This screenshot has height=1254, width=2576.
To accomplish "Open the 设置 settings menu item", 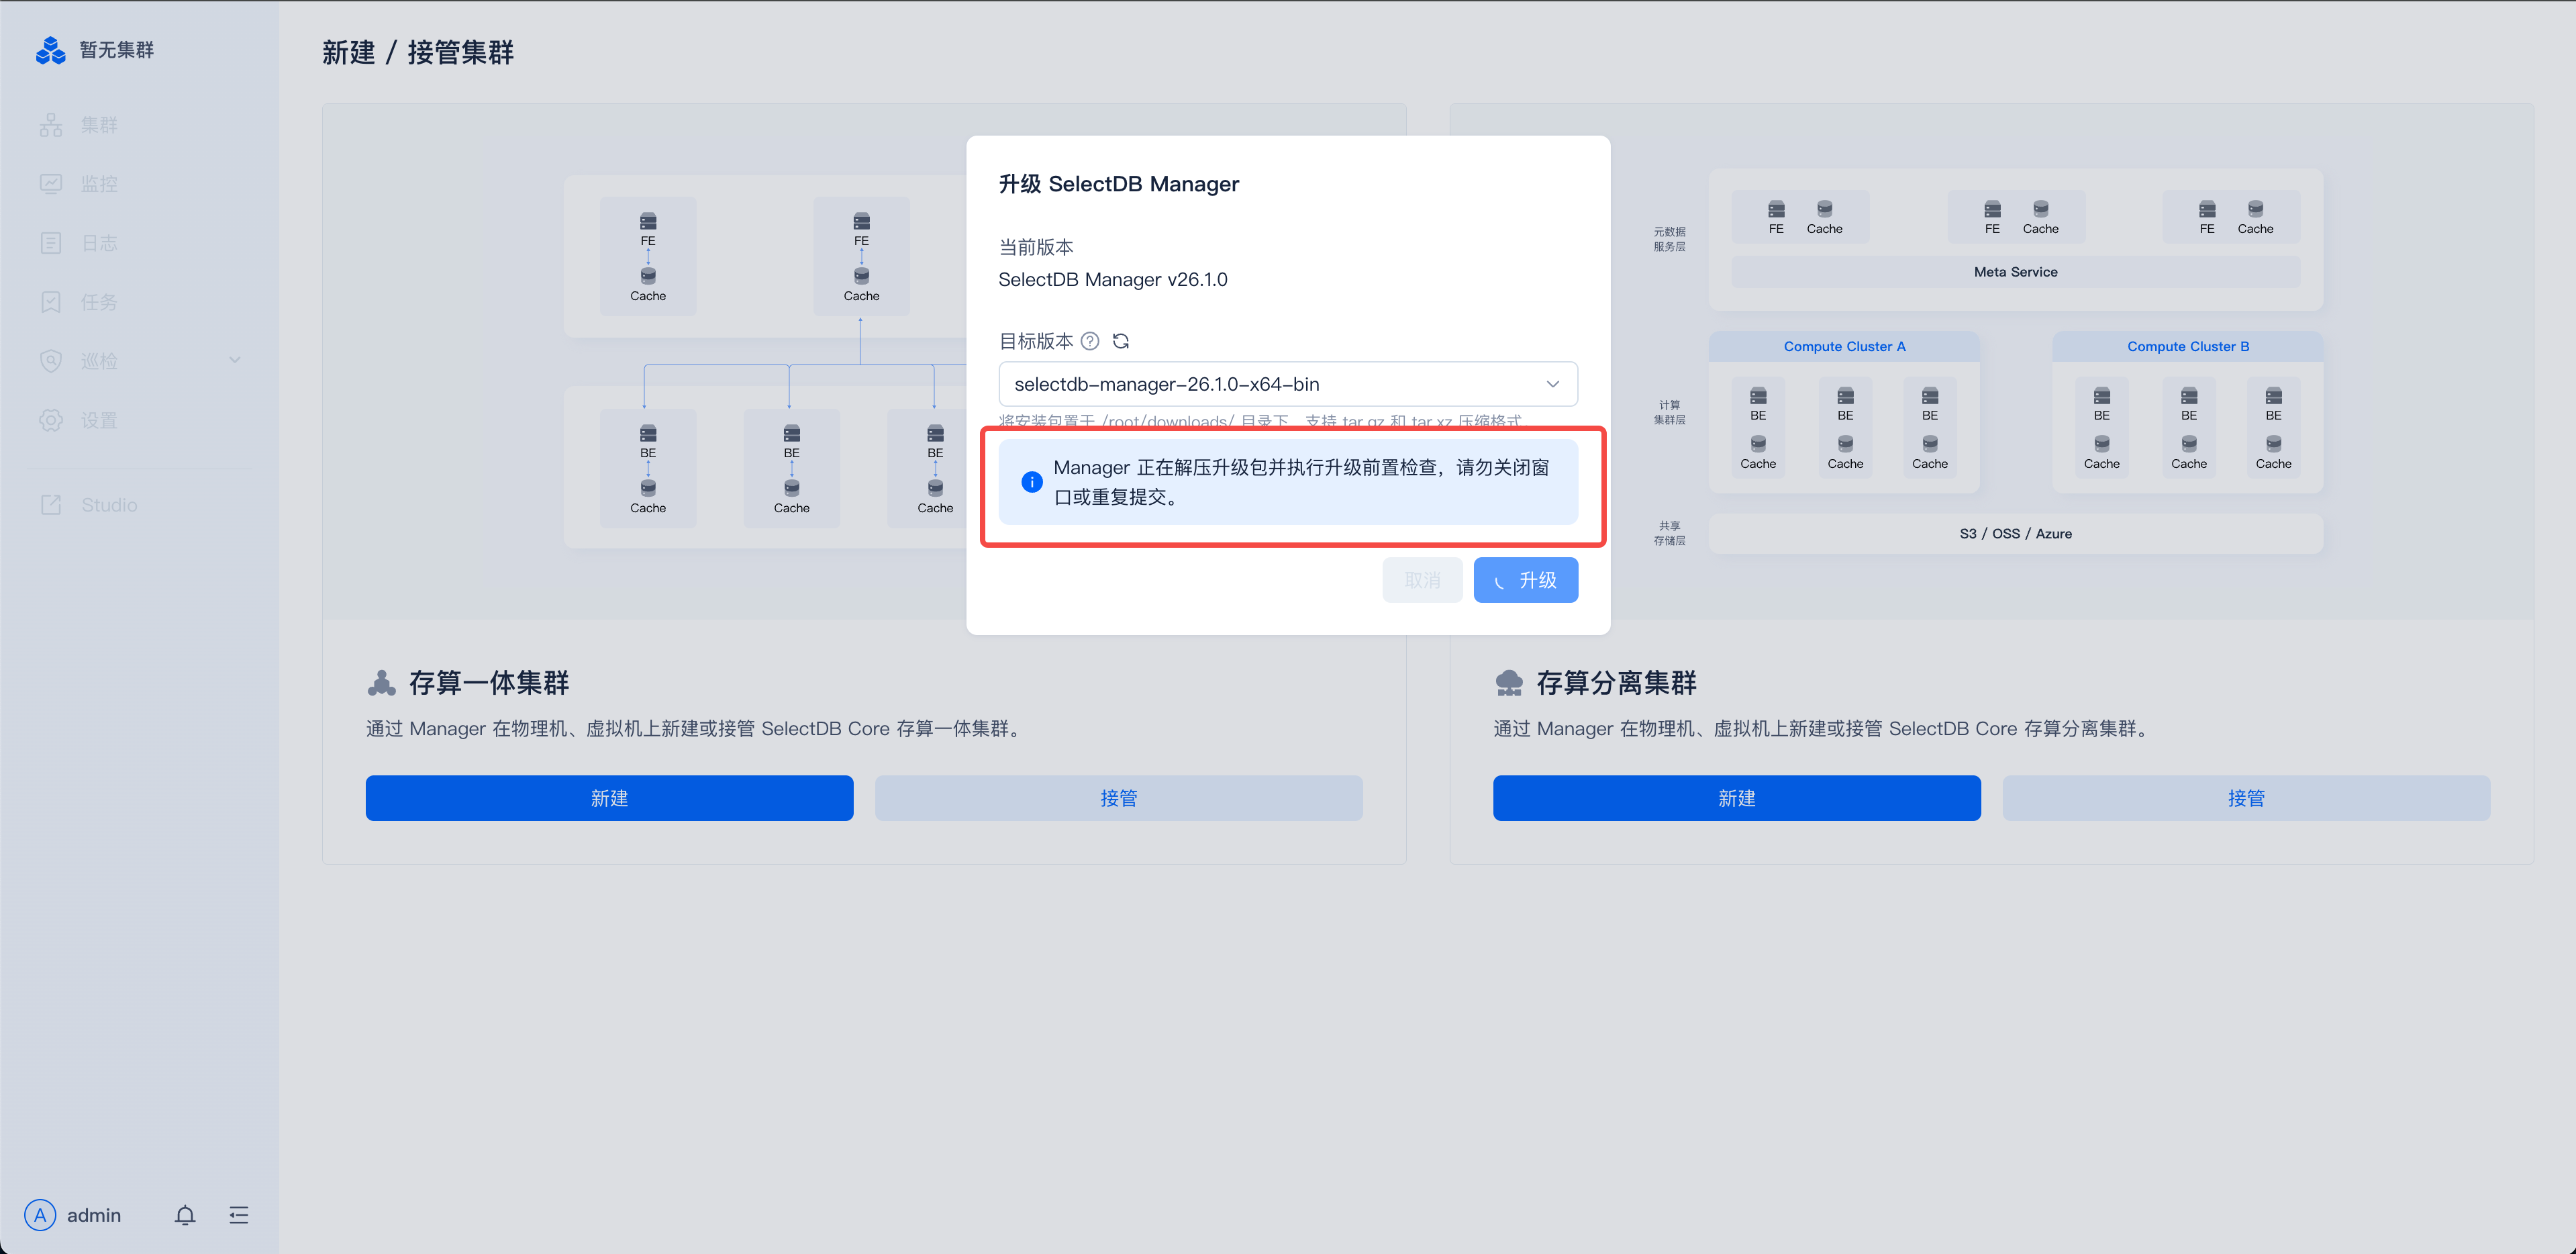I will coord(140,420).
